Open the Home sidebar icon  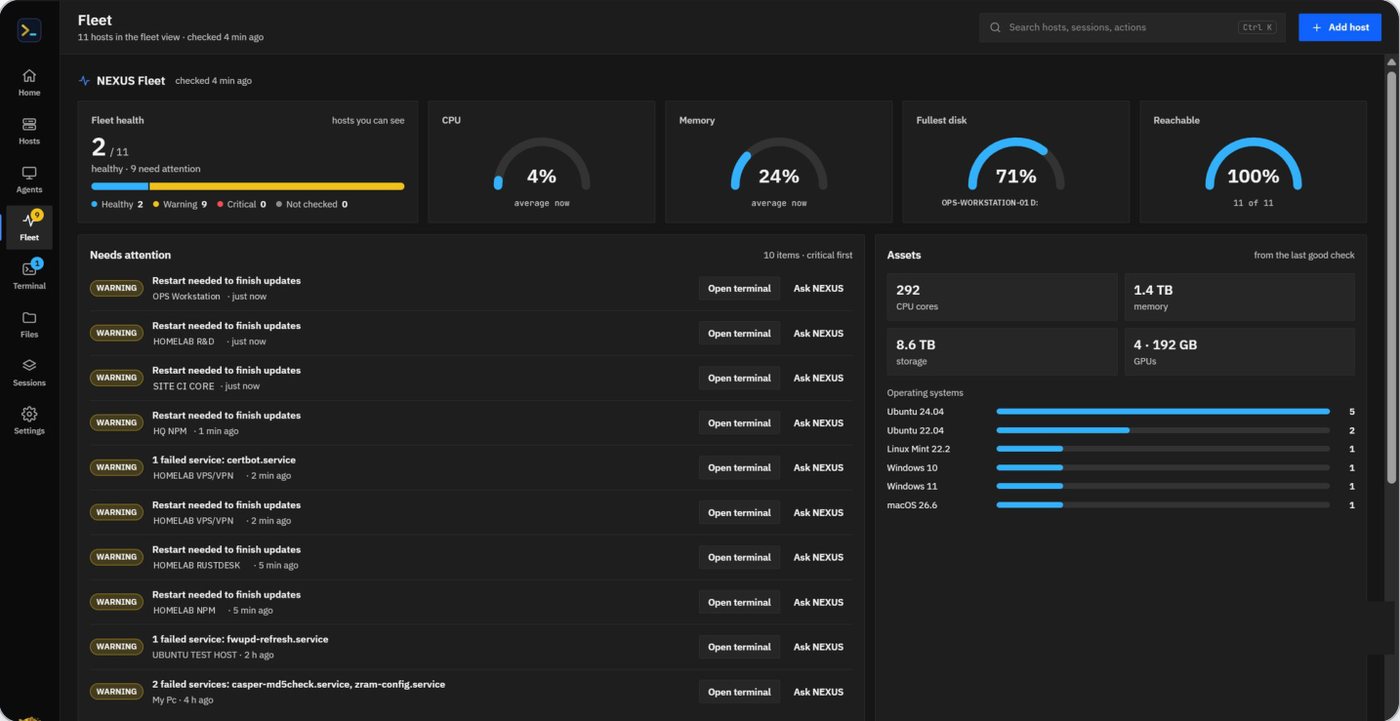(x=29, y=76)
